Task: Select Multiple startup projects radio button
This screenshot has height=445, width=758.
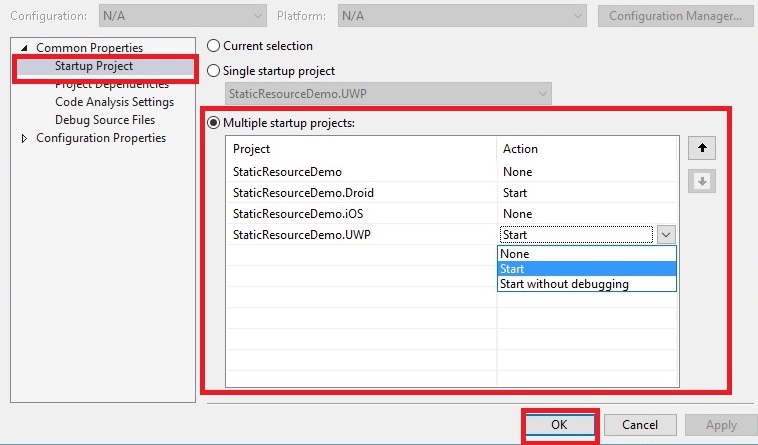Action: tap(213, 123)
